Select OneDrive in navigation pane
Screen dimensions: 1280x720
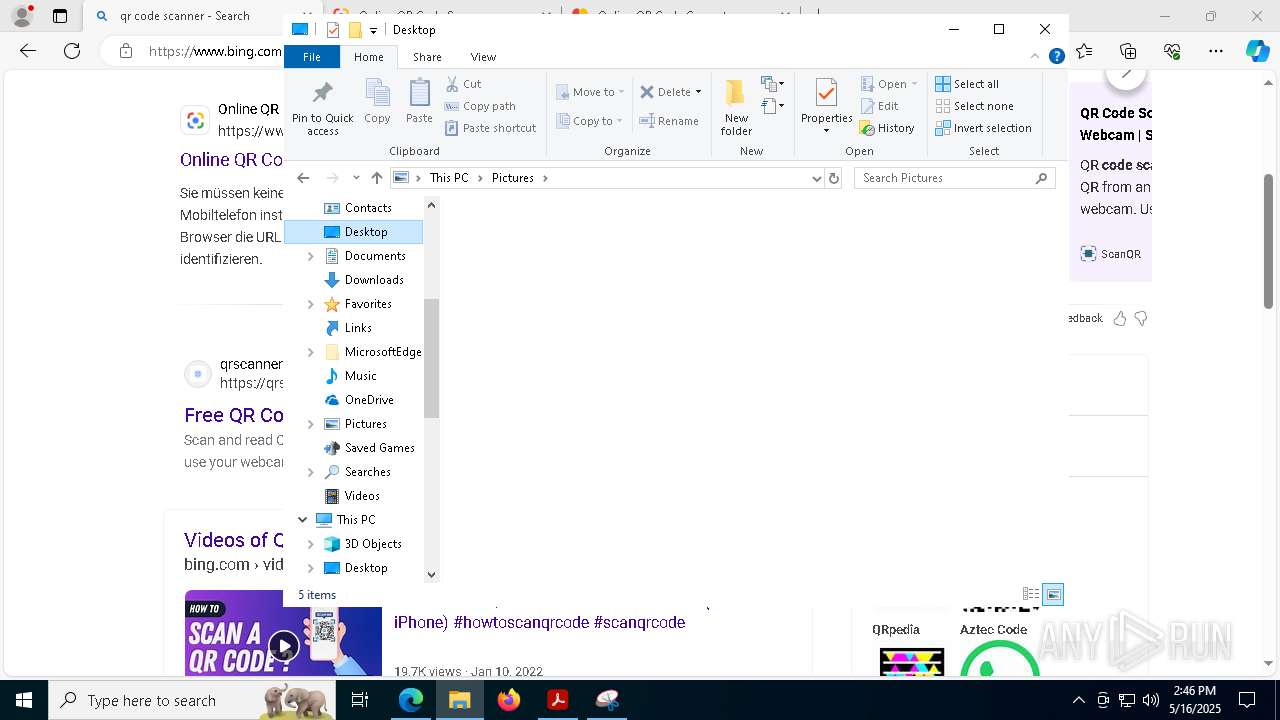tap(360, 400)
